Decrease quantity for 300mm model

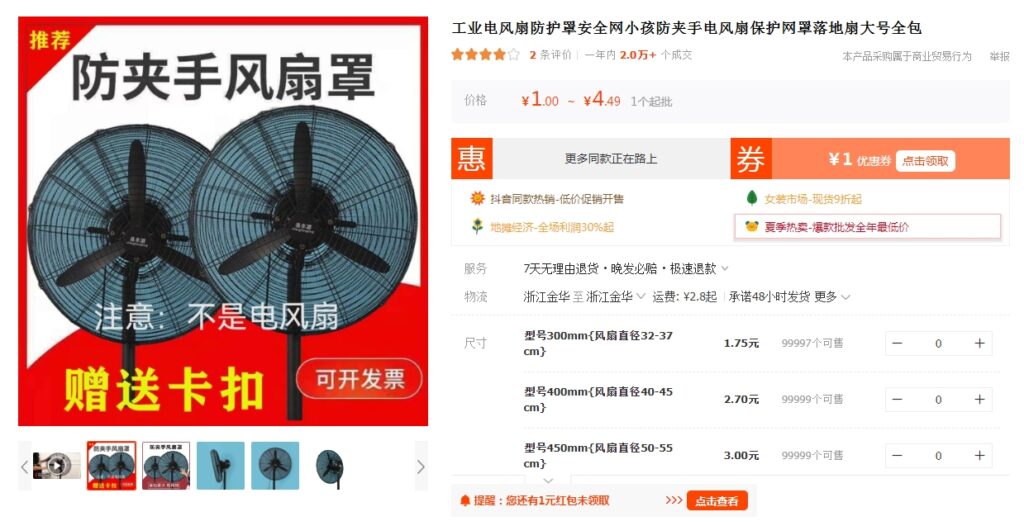tap(897, 344)
